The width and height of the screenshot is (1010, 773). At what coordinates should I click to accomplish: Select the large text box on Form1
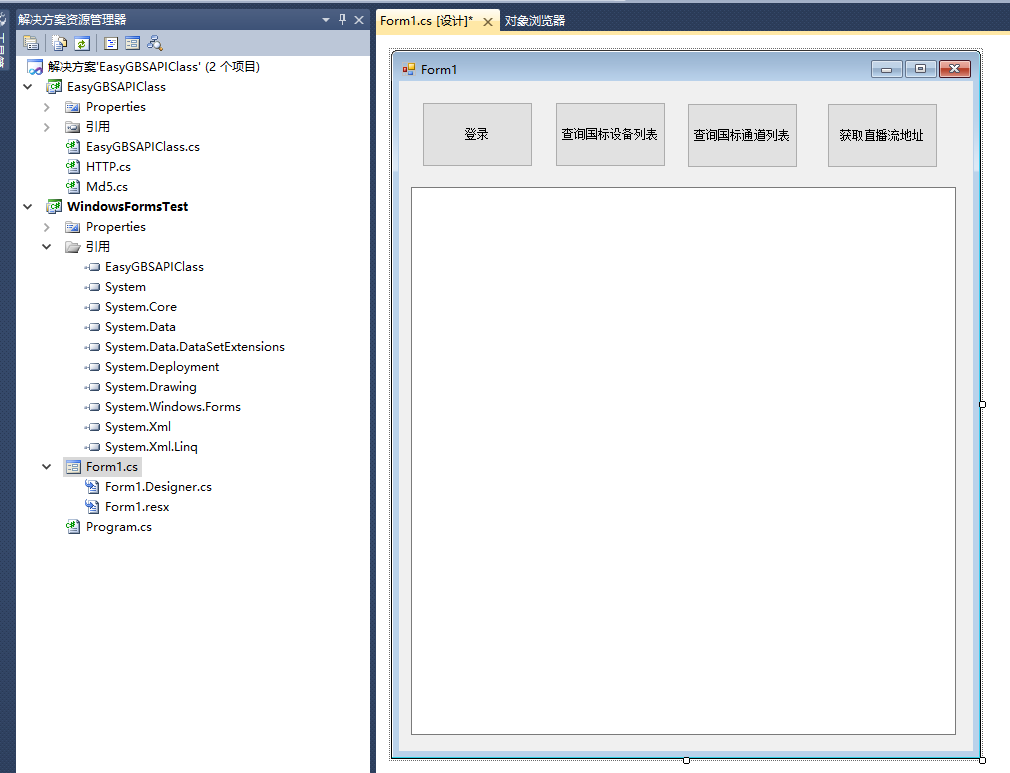683,461
